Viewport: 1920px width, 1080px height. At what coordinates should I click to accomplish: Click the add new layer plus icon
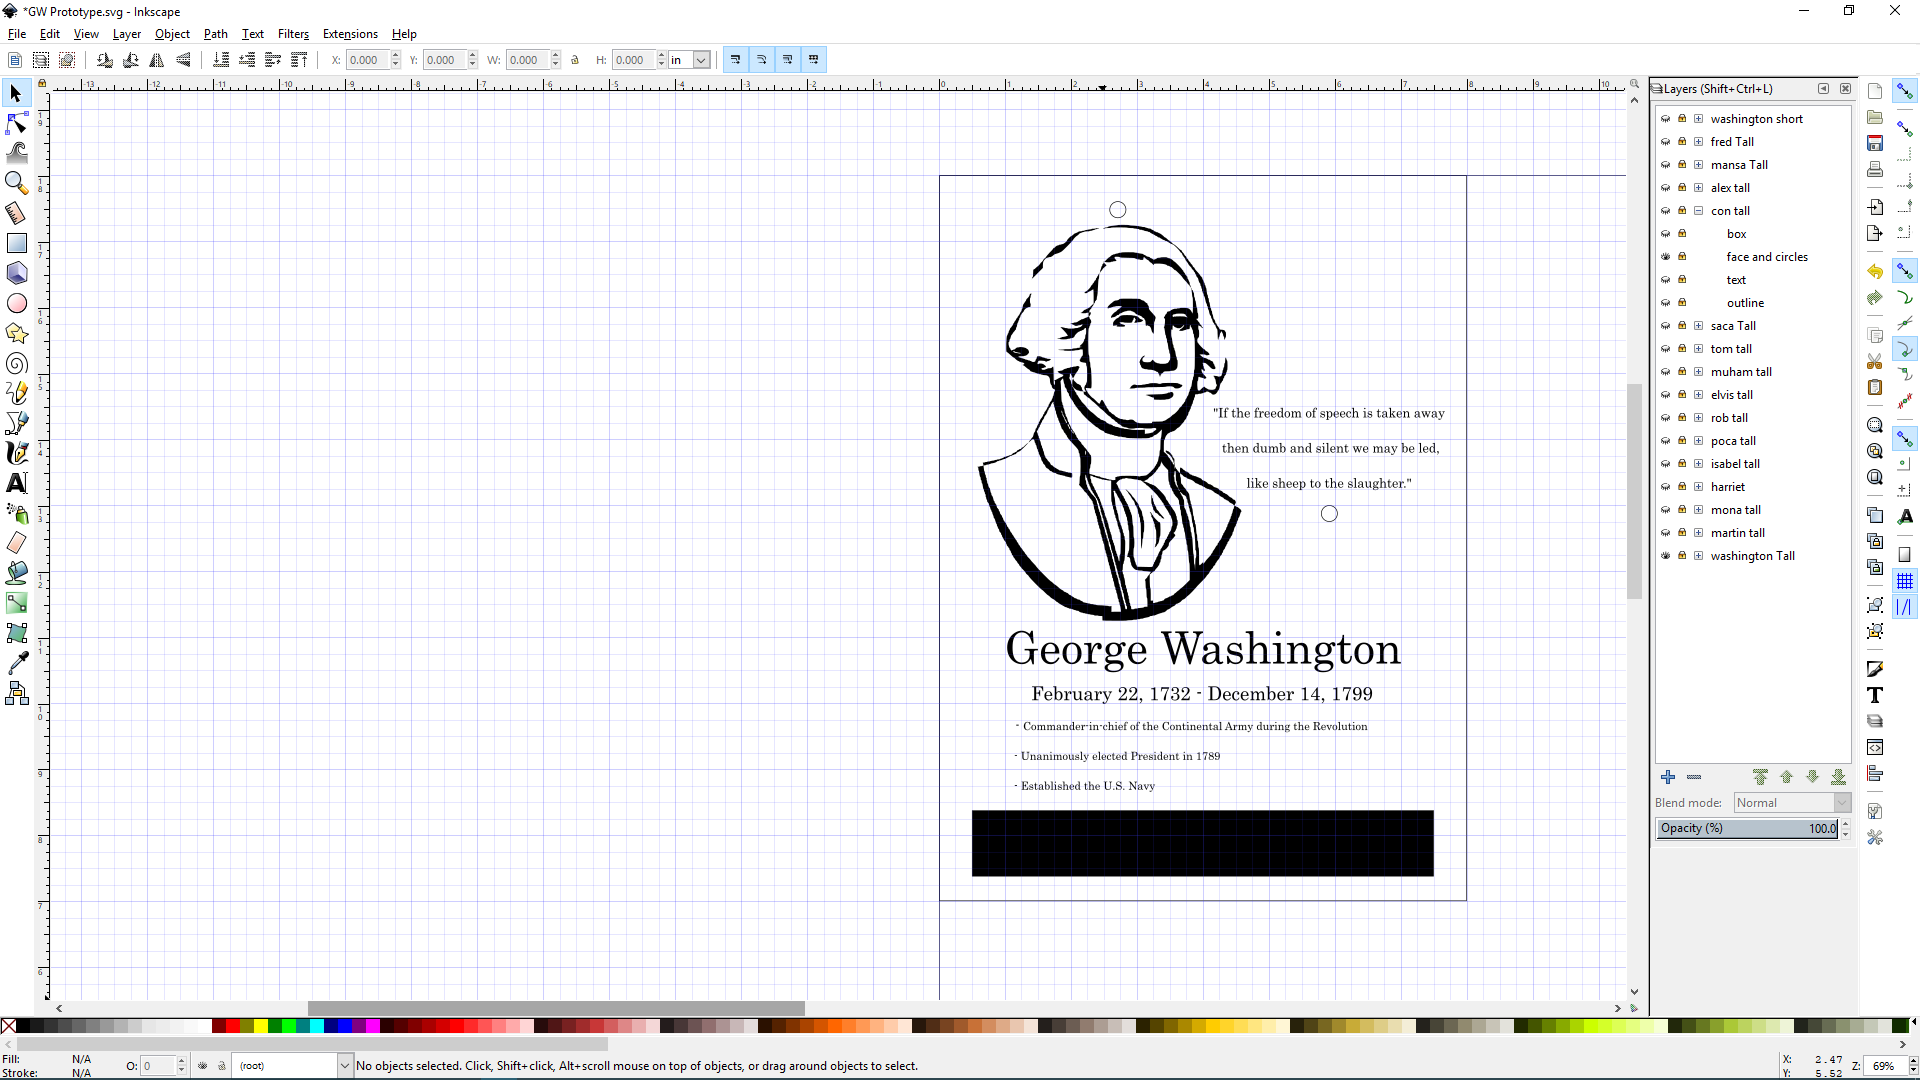1667,777
